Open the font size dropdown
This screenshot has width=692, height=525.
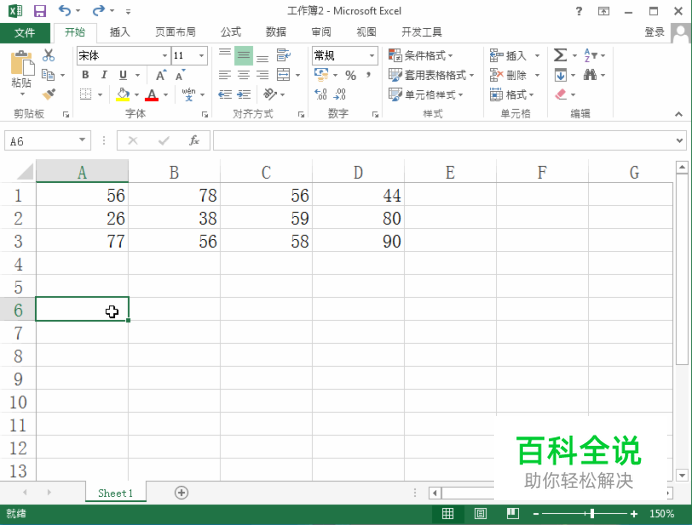pos(202,56)
